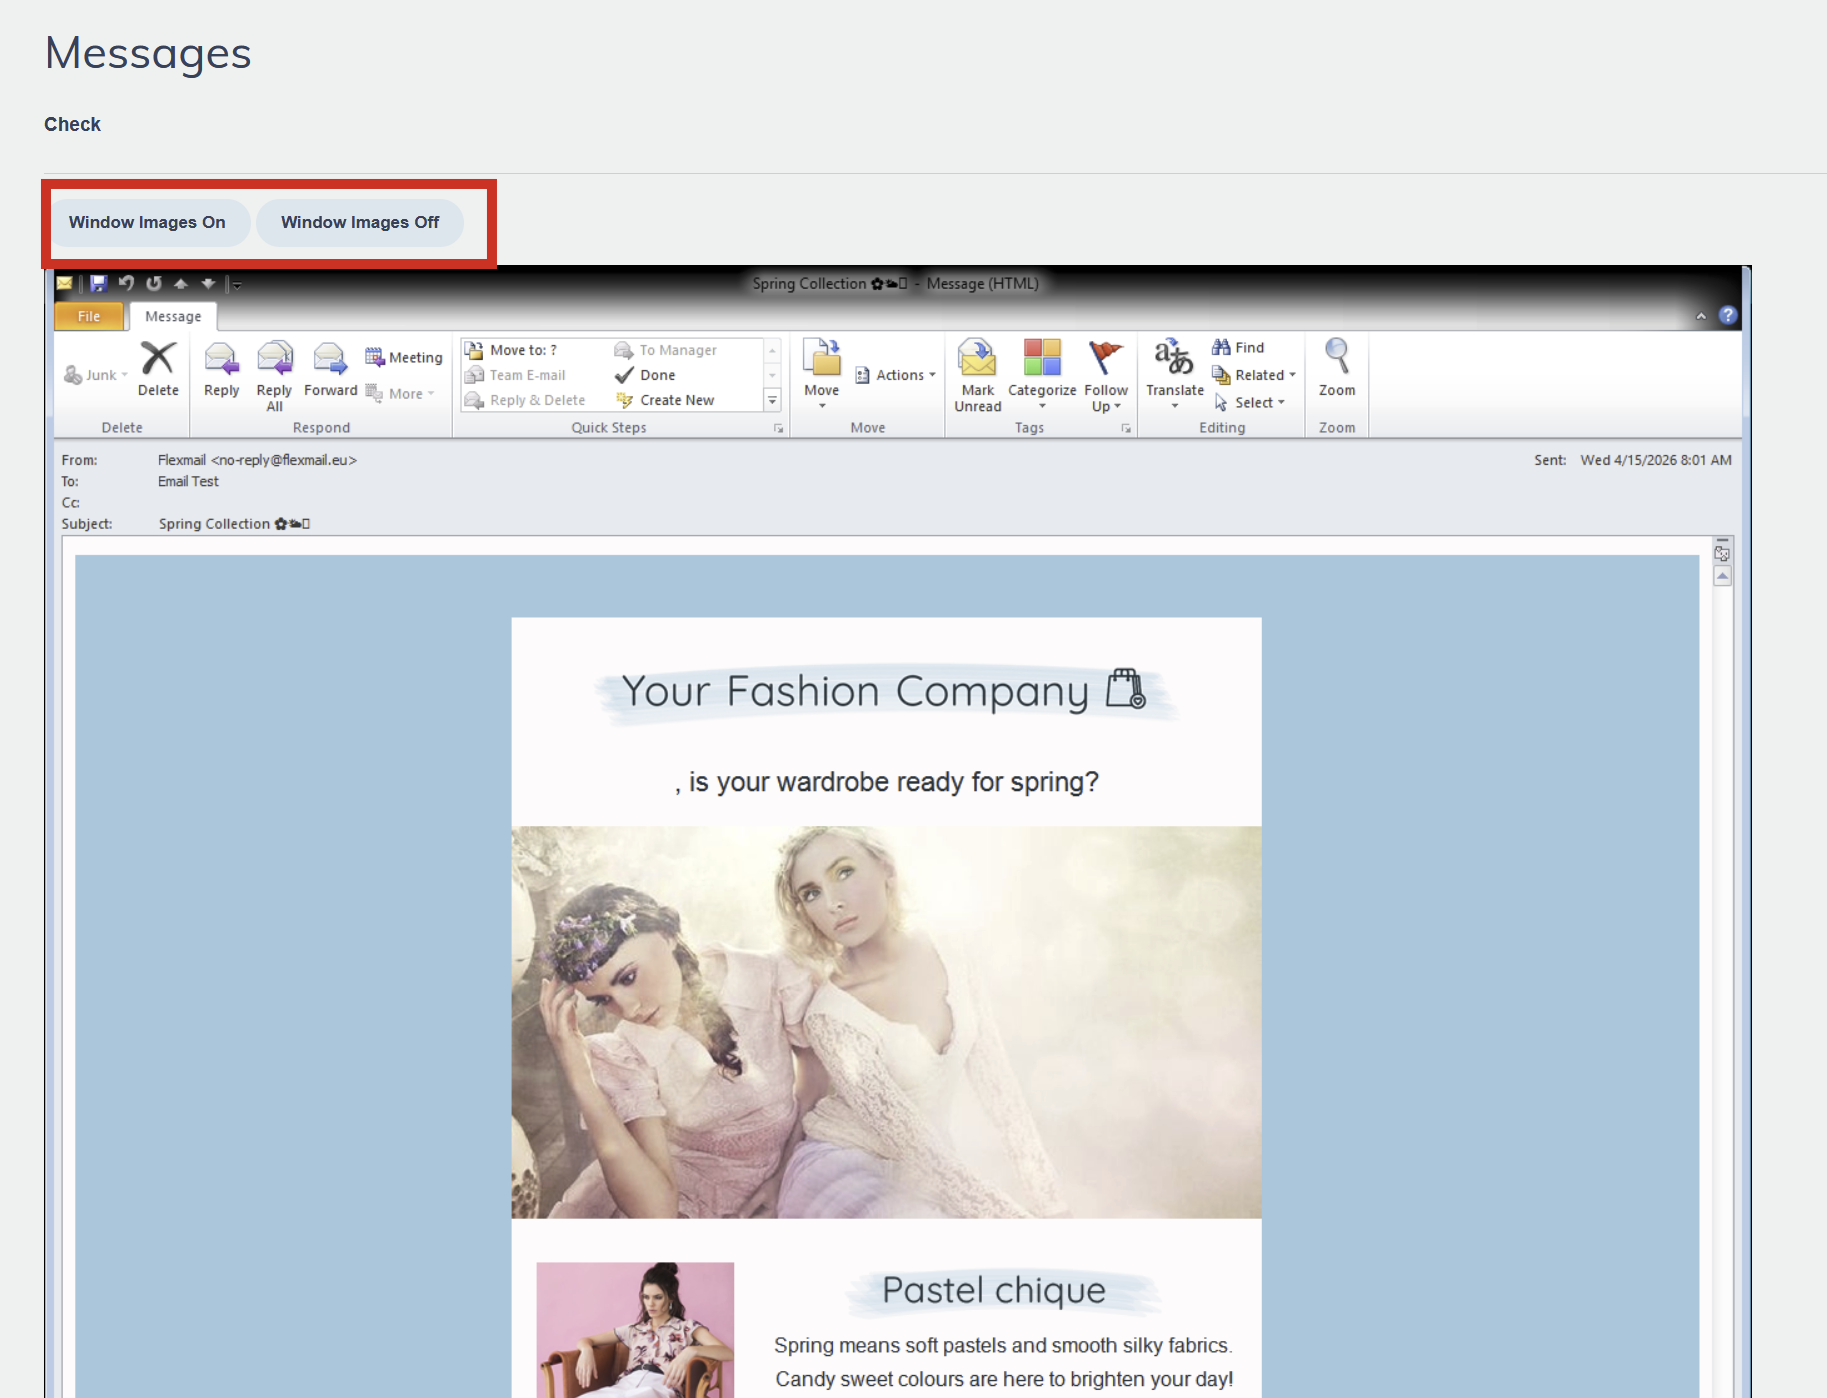Select the Reply & Delete quick step

tap(526, 400)
